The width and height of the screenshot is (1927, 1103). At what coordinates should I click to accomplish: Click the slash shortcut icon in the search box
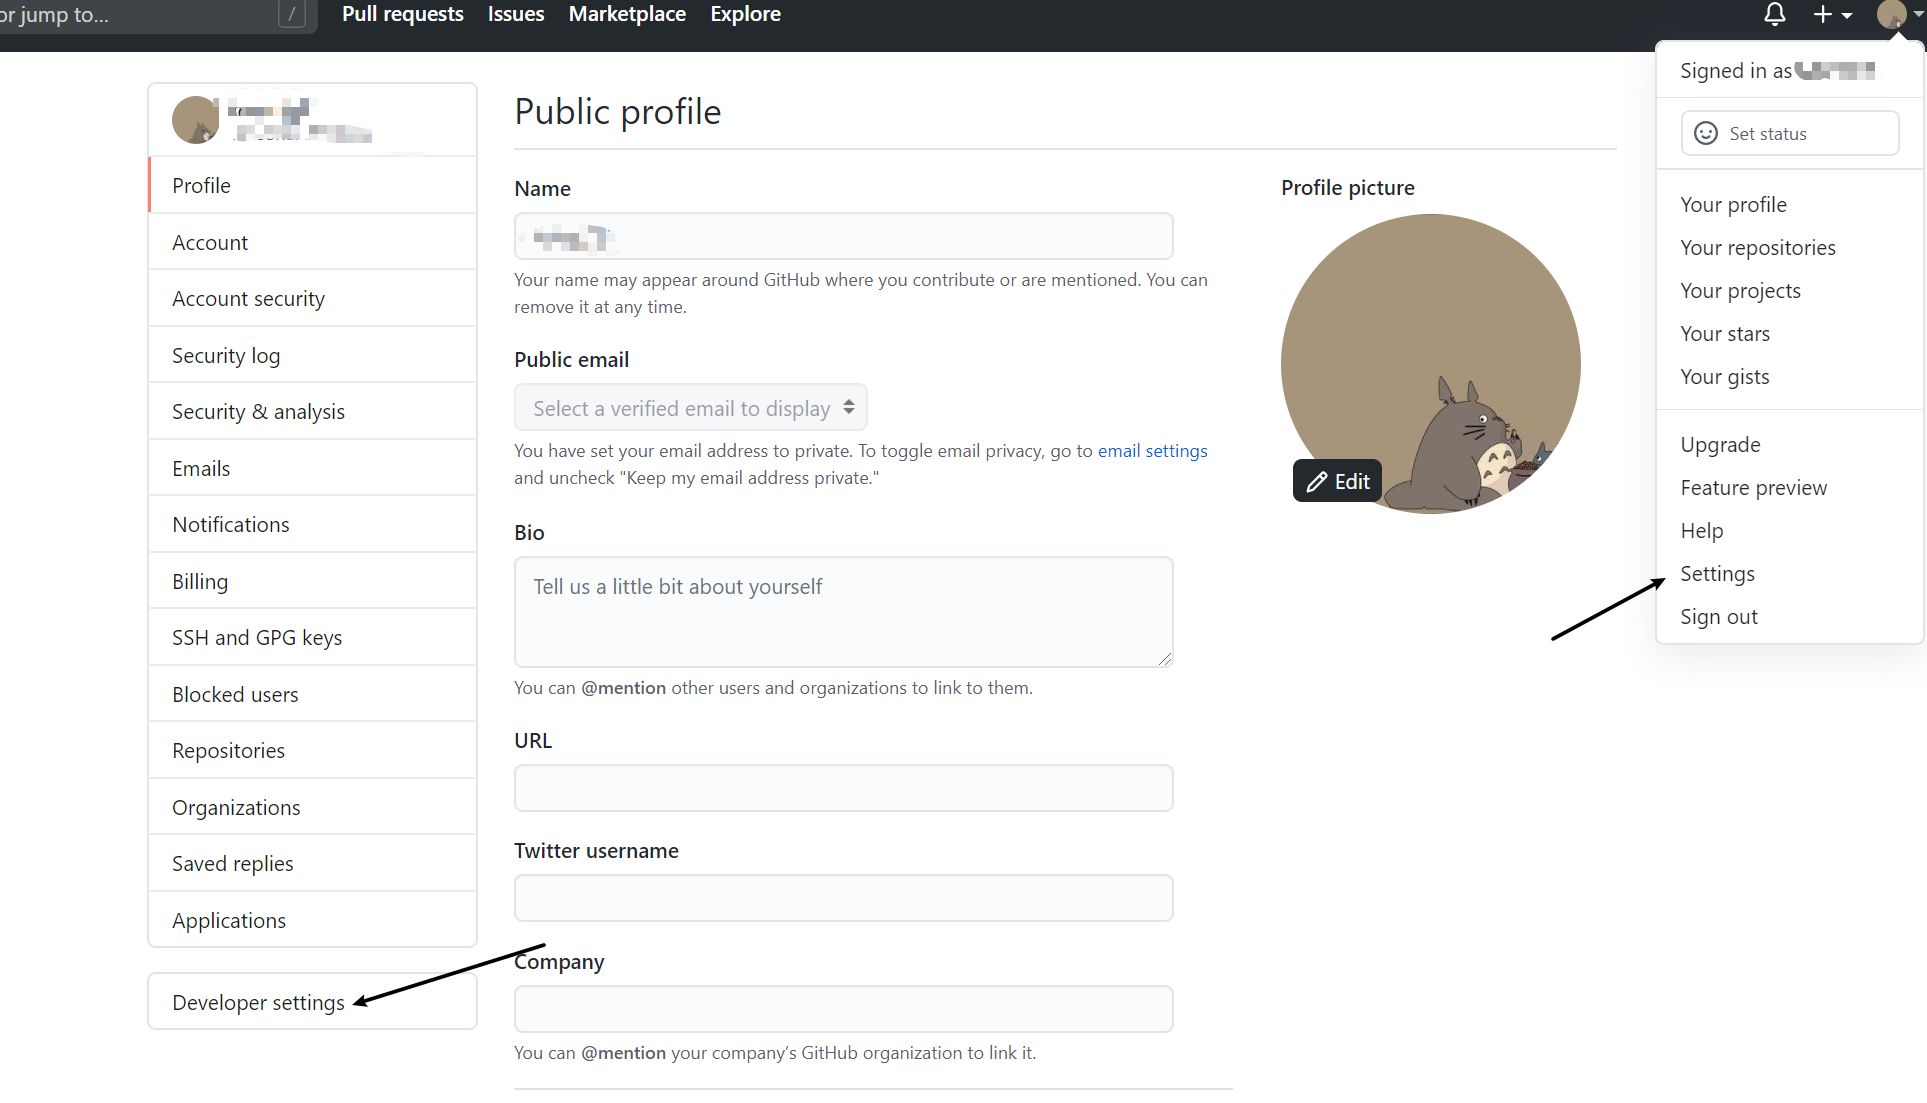coord(291,14)
